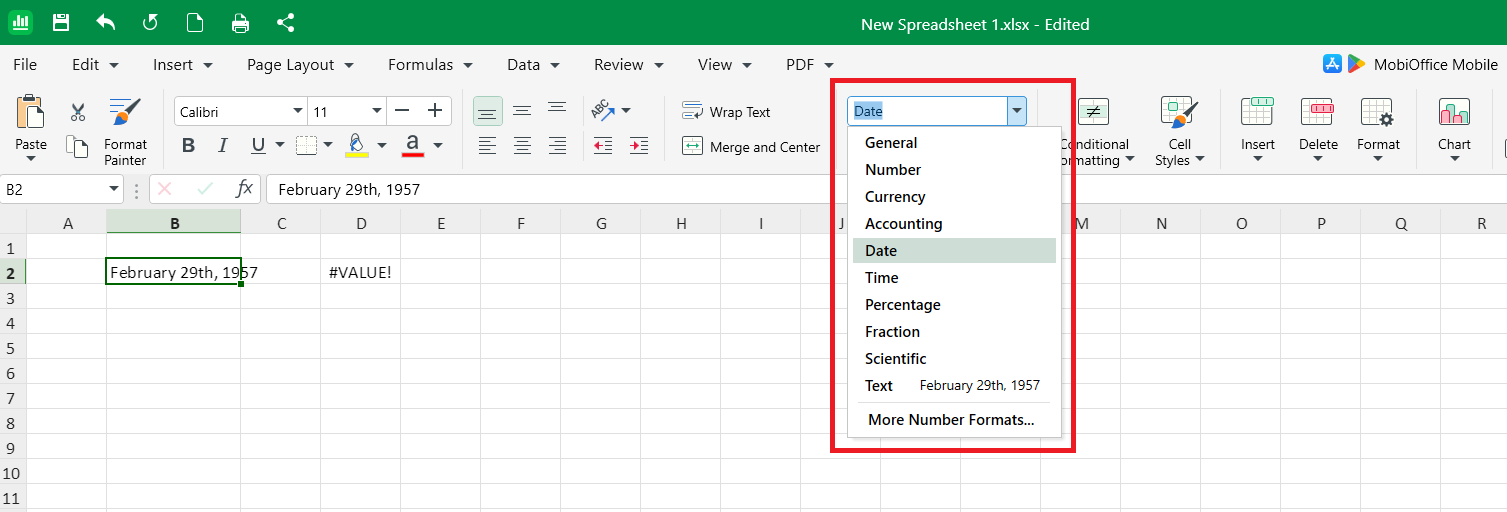Click the yellow fill color swatch
The image size is (1507, 512).
pos(357,146)
